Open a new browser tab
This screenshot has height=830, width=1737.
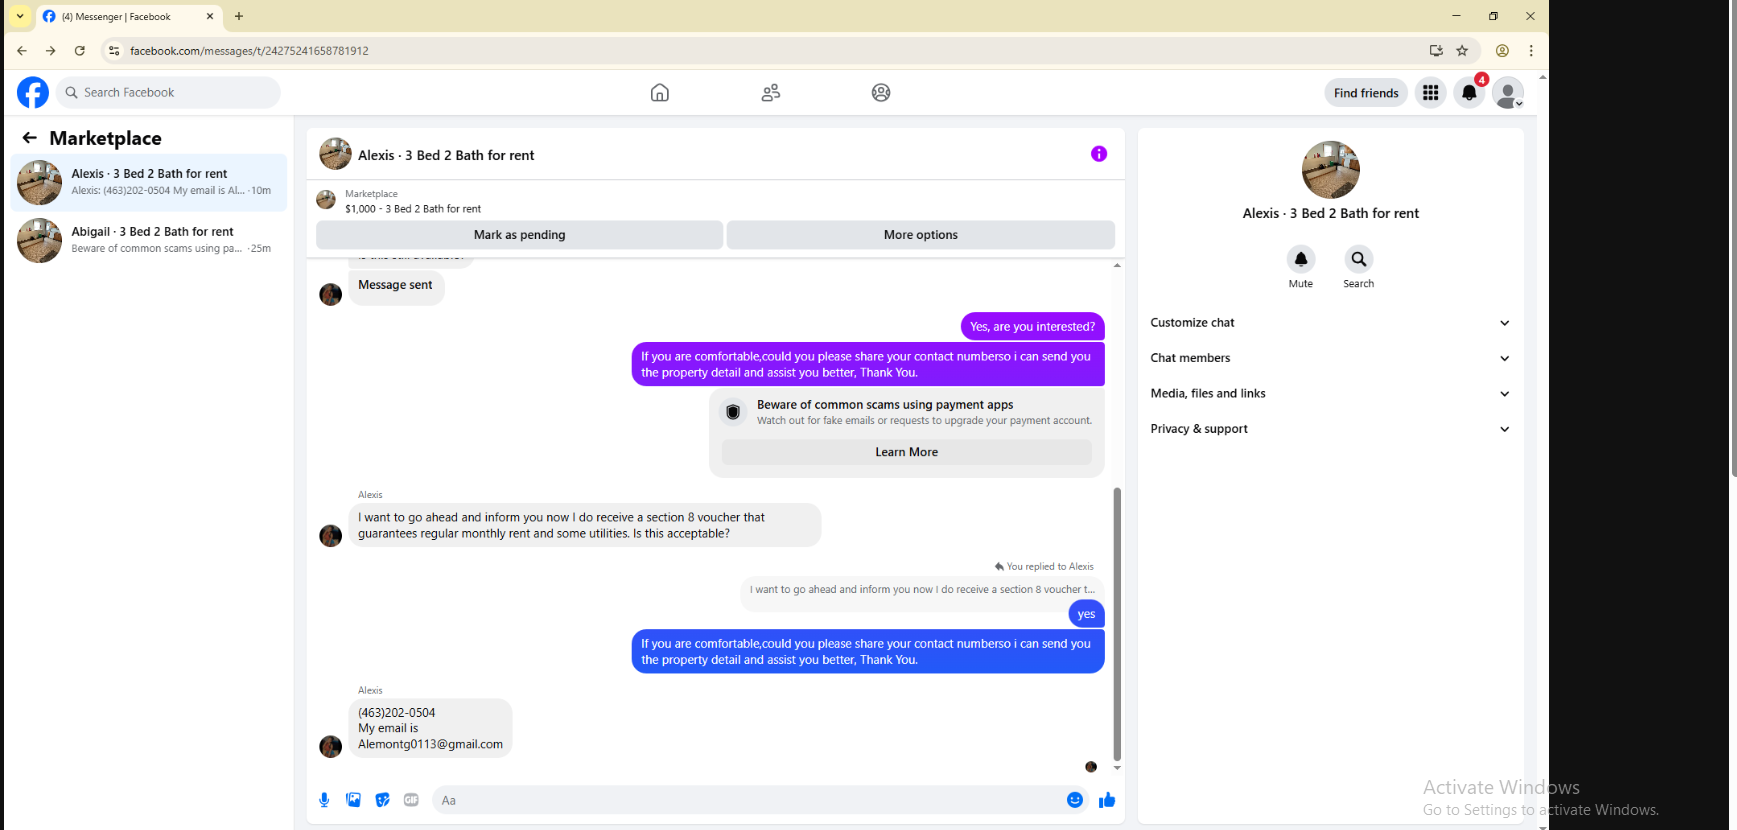[239, 16]
